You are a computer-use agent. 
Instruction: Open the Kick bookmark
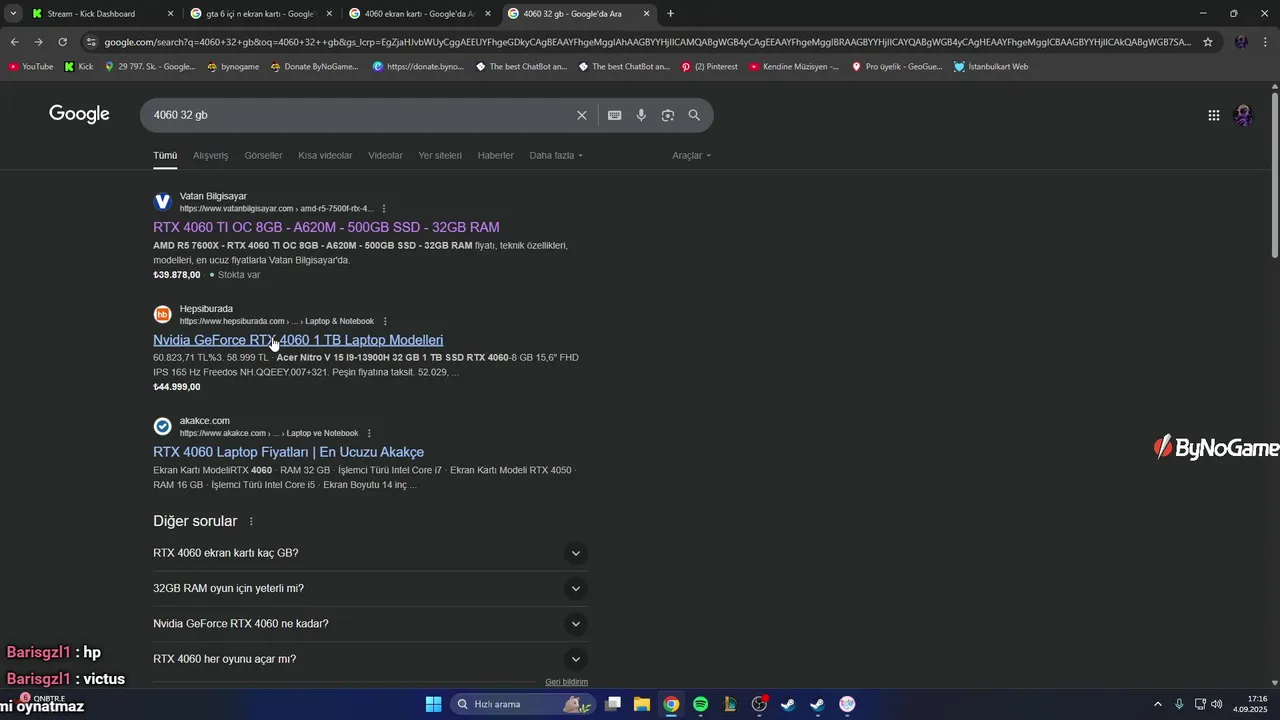[78, 67]
